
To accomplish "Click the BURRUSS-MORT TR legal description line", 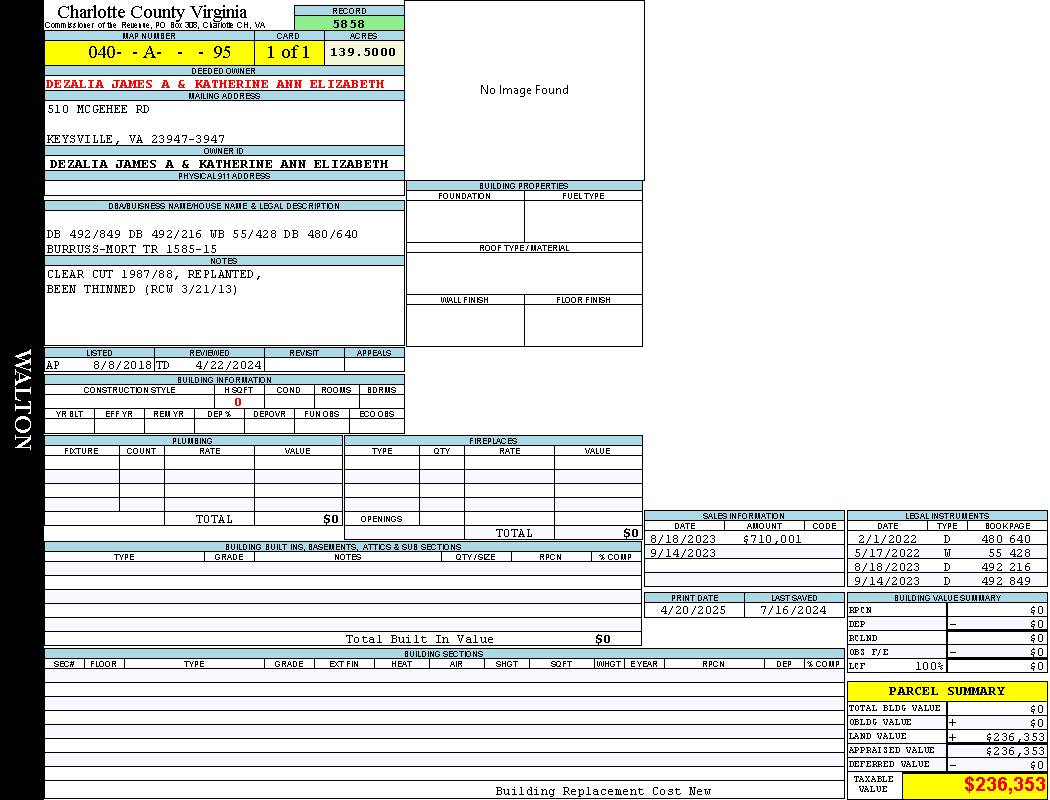I will coord(132,248).
